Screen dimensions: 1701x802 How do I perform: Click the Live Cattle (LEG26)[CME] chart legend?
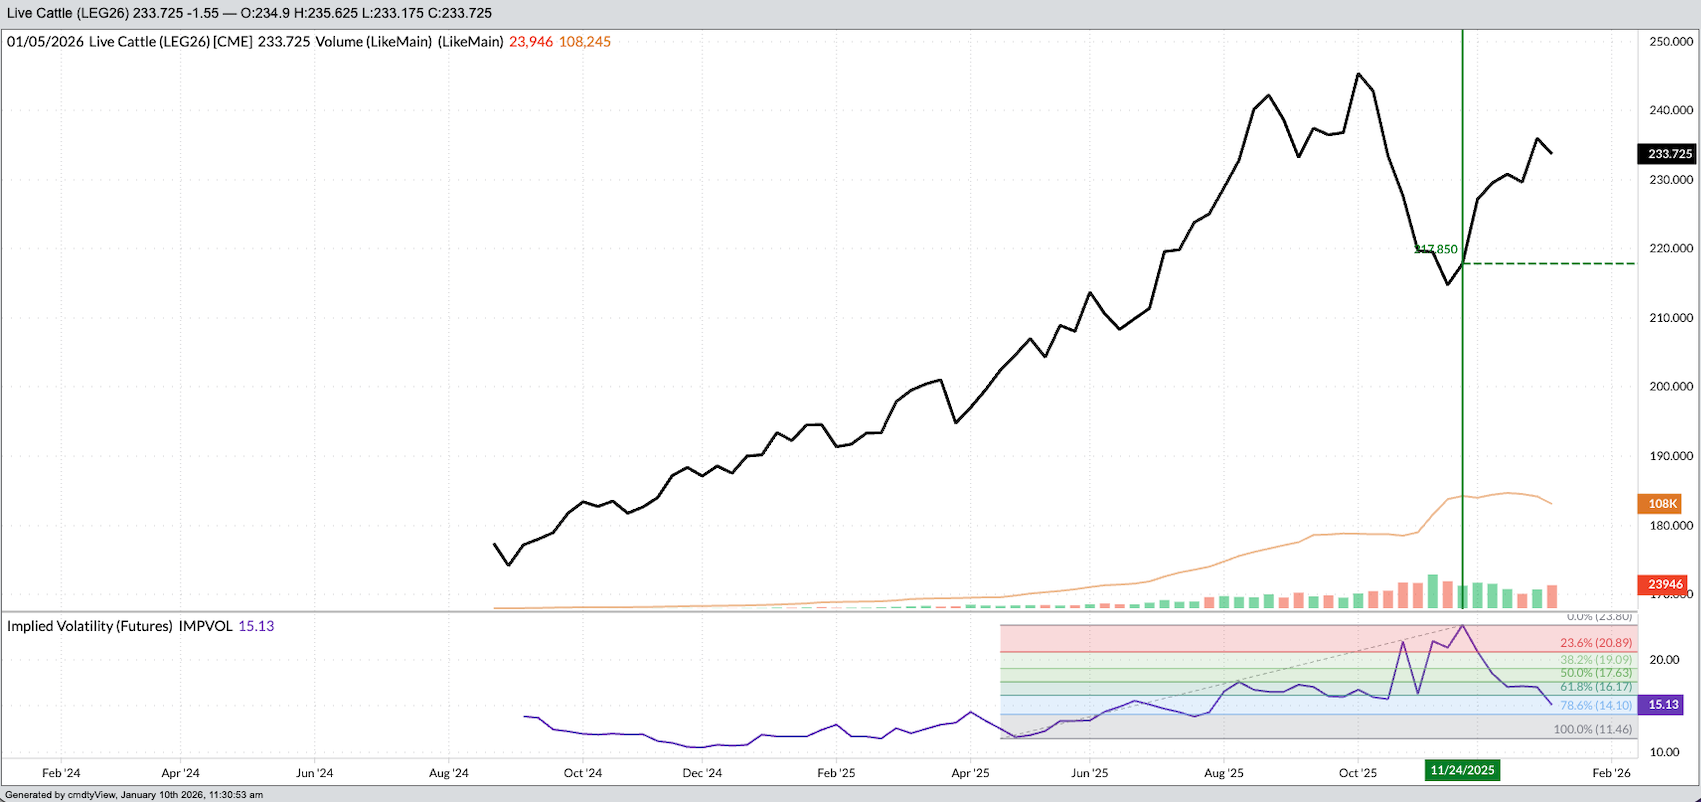click(170, 42)
